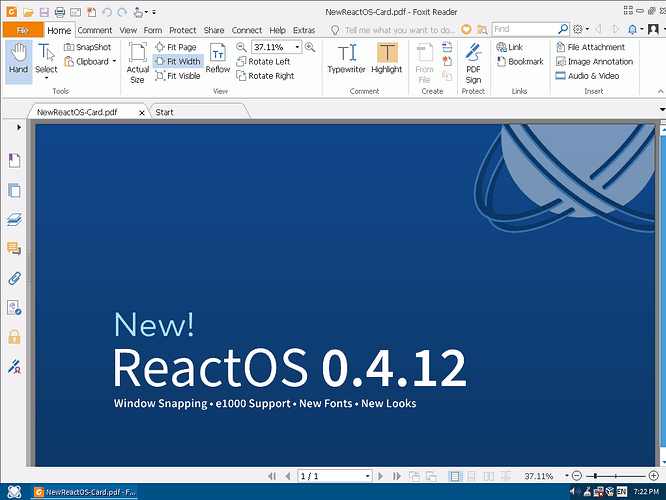Open Attachments paperclip panel in sidebar
This screenshot has width=666, height=500.
coord(14,278)
